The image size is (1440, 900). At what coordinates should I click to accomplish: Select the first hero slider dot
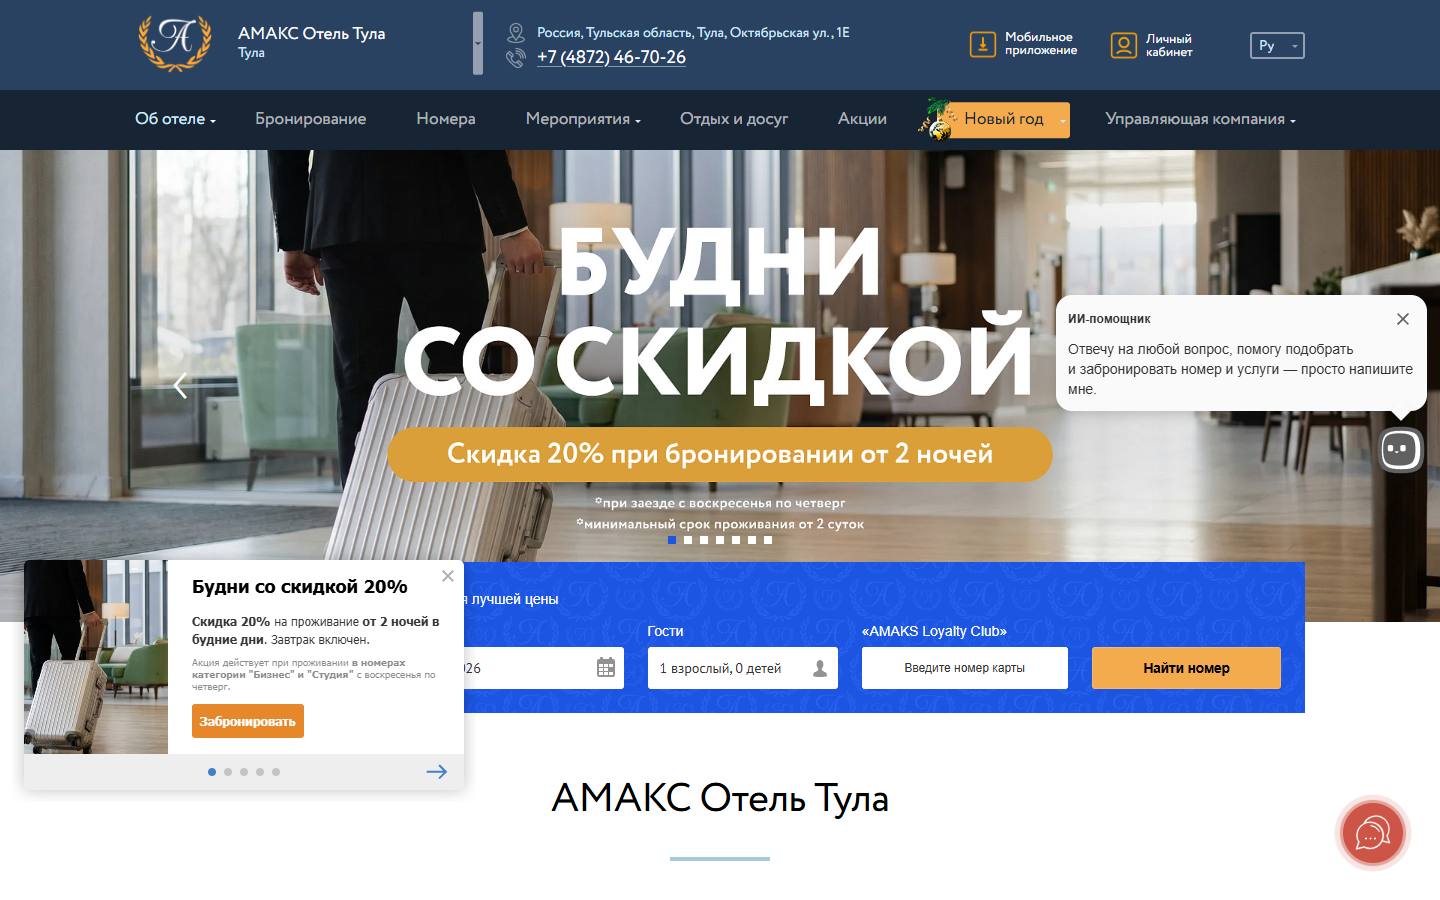tap(672, 540)
